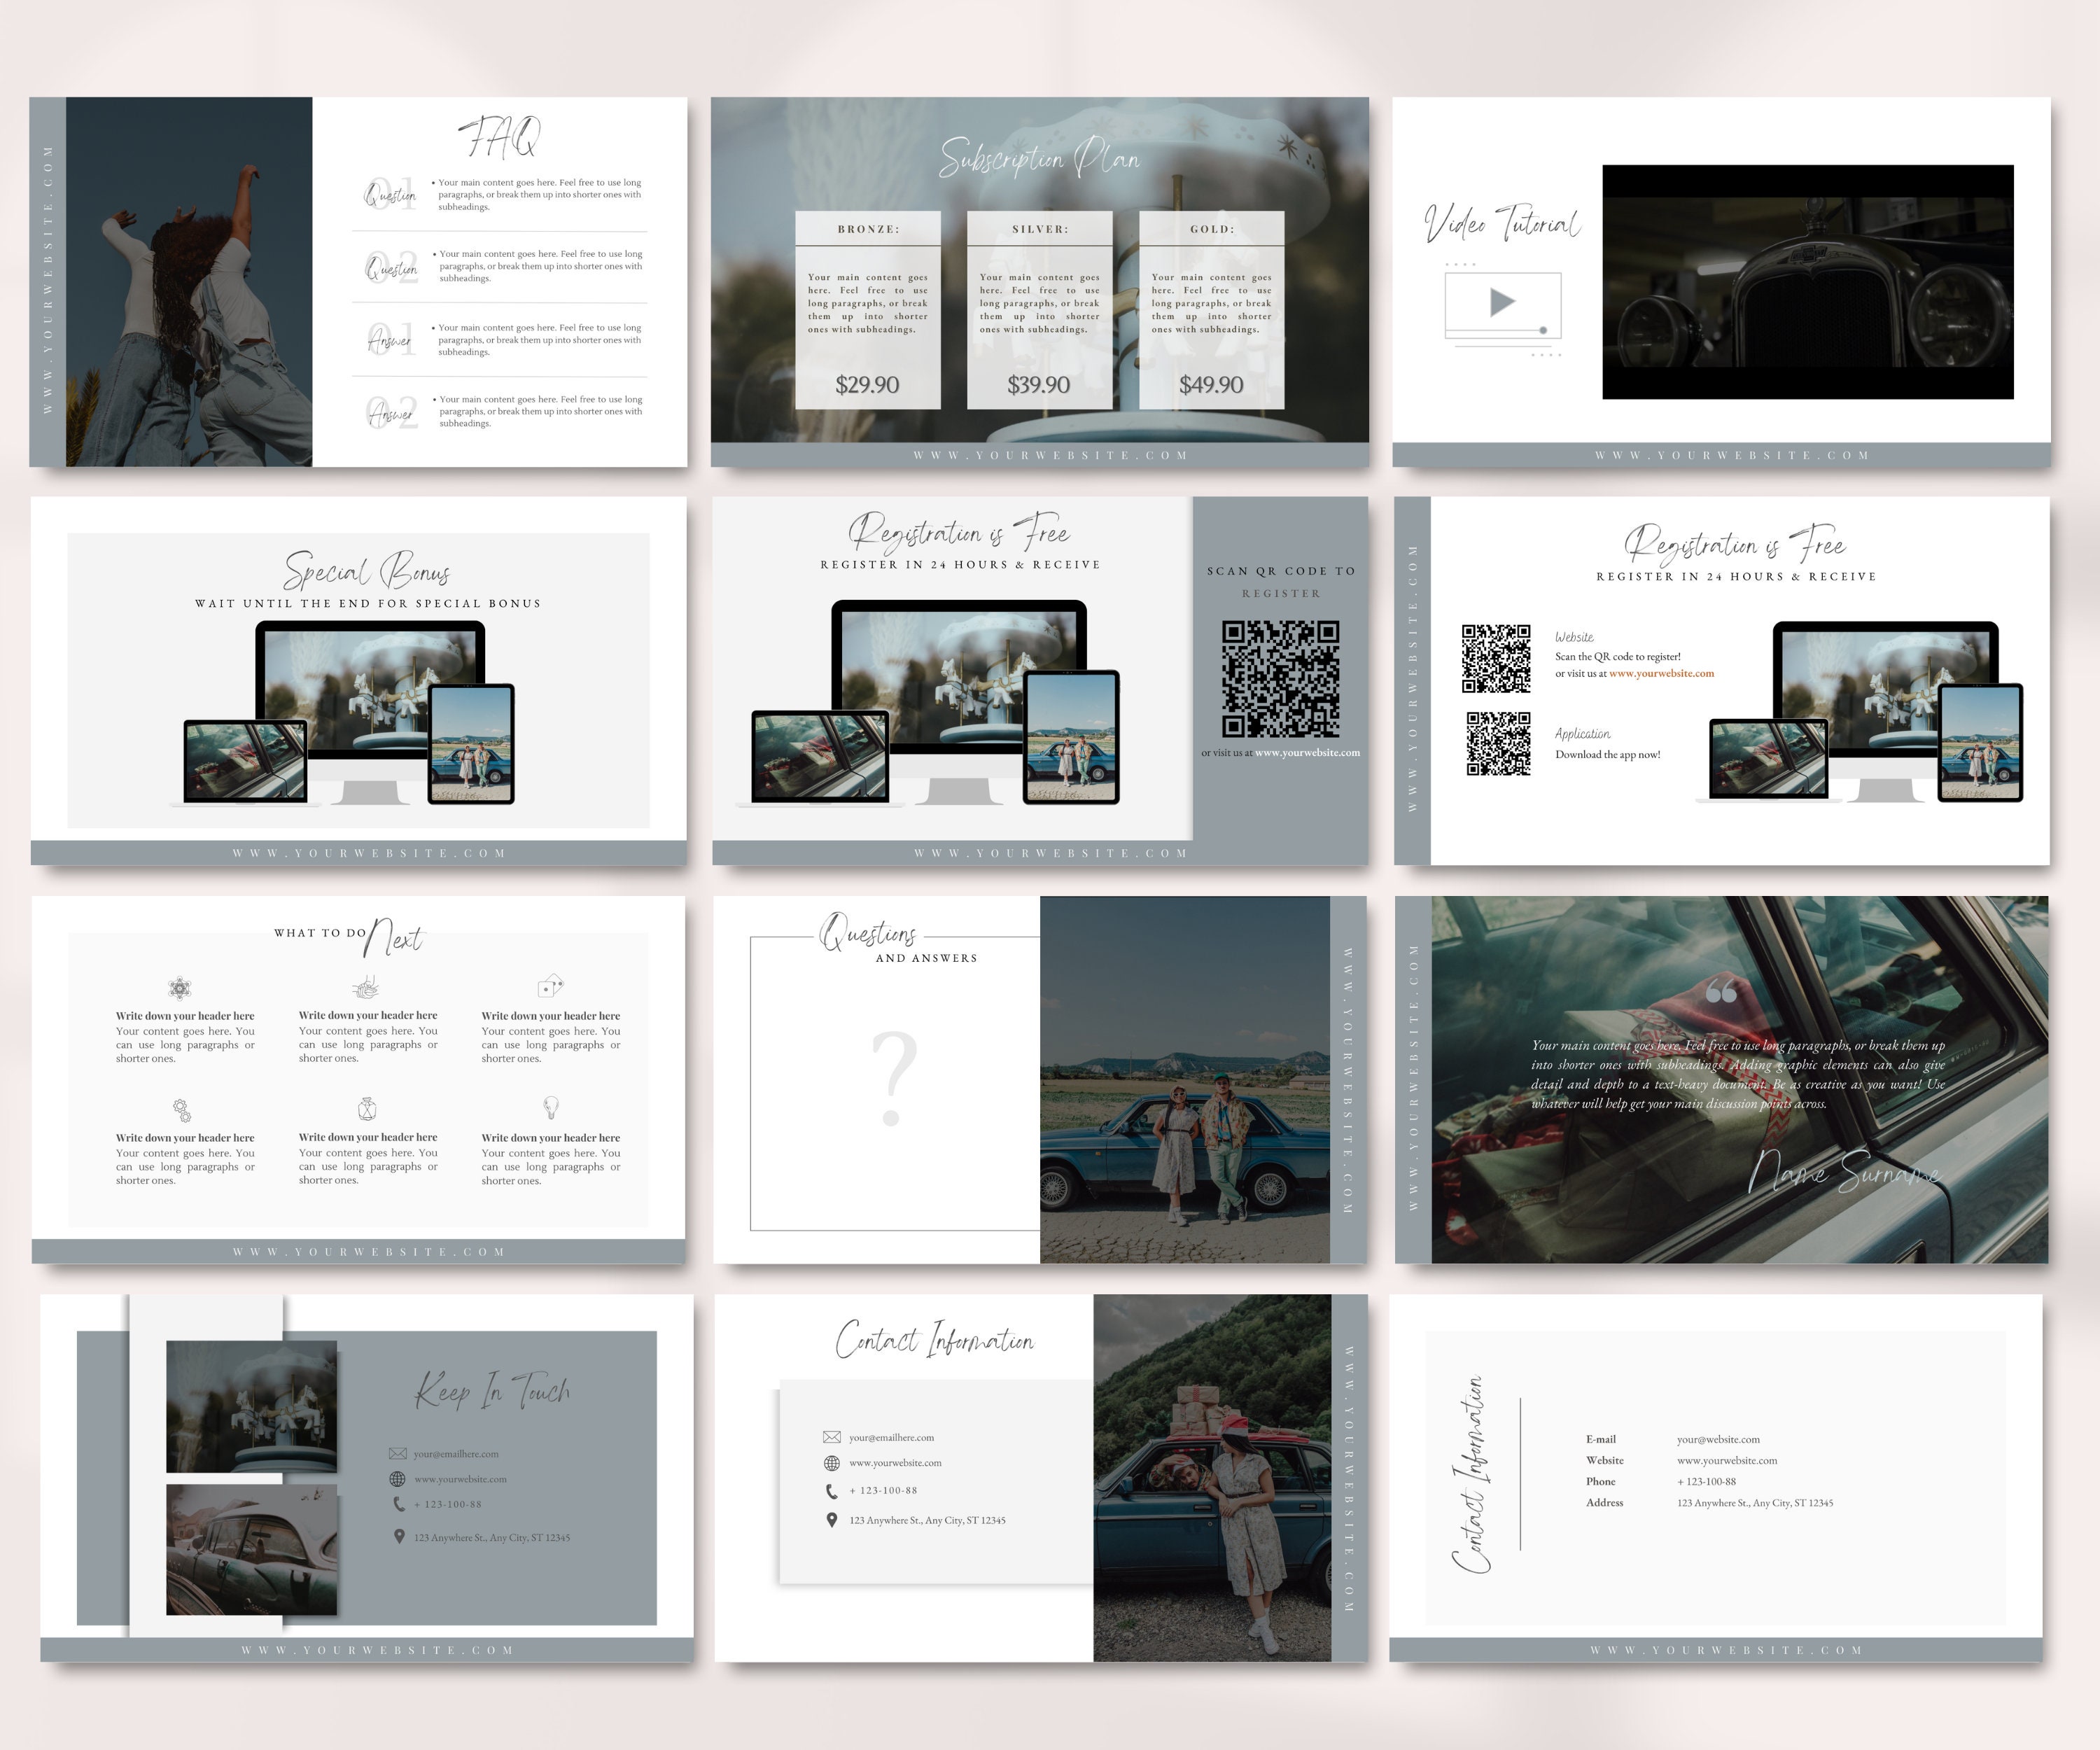Click the phone icon on the Contact Information card
This screenshot has width=2100, height=1750.
[831, 1491]
